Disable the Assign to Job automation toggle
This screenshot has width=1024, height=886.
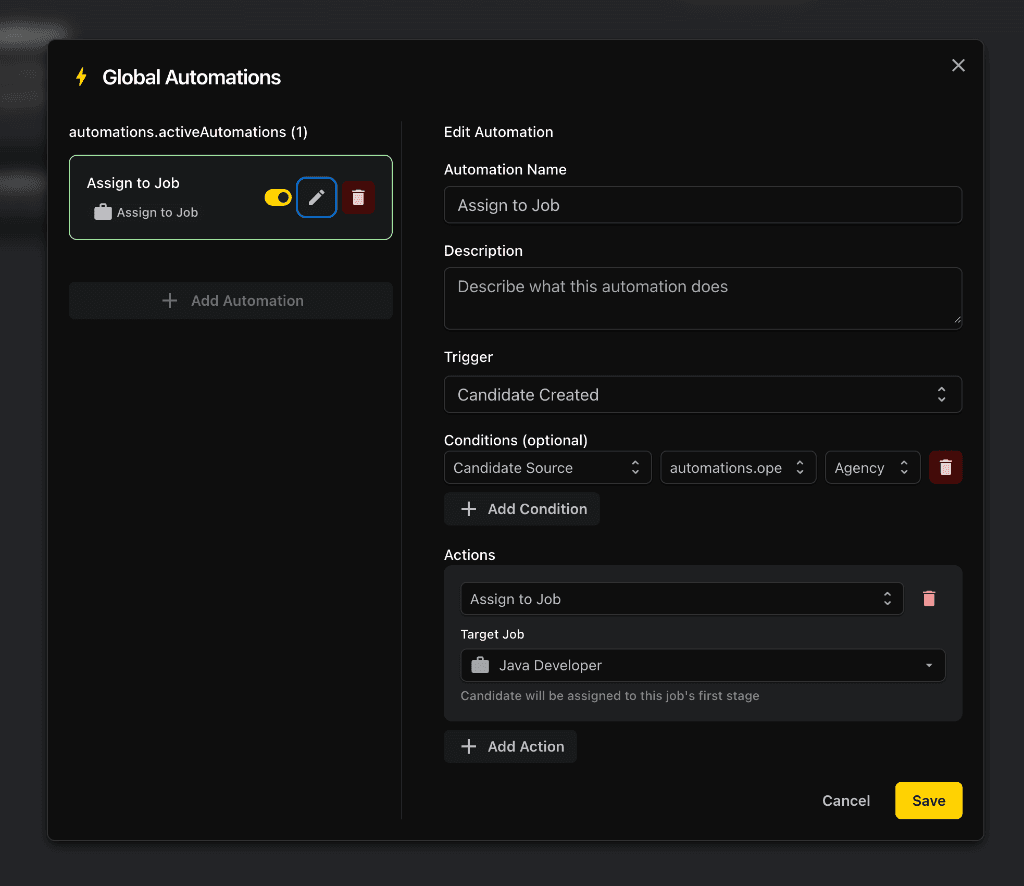[277, 197]
